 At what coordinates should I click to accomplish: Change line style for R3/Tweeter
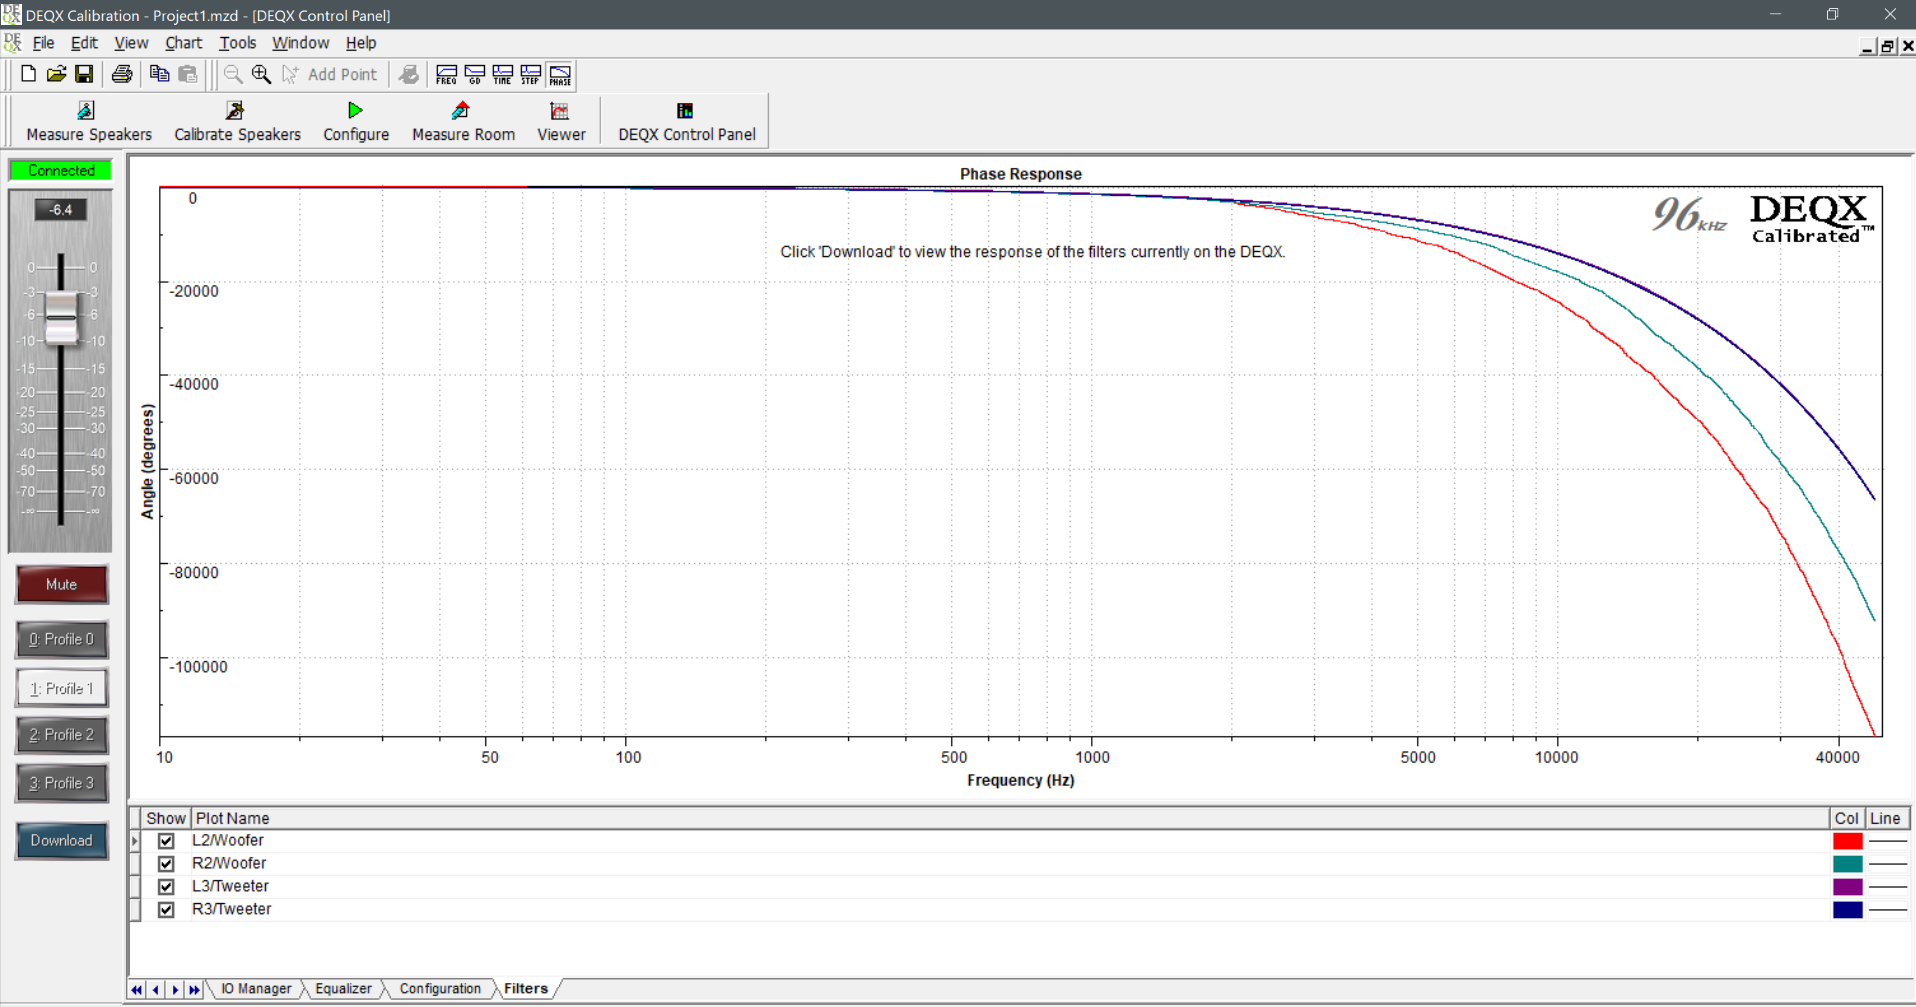[1888, 910]
